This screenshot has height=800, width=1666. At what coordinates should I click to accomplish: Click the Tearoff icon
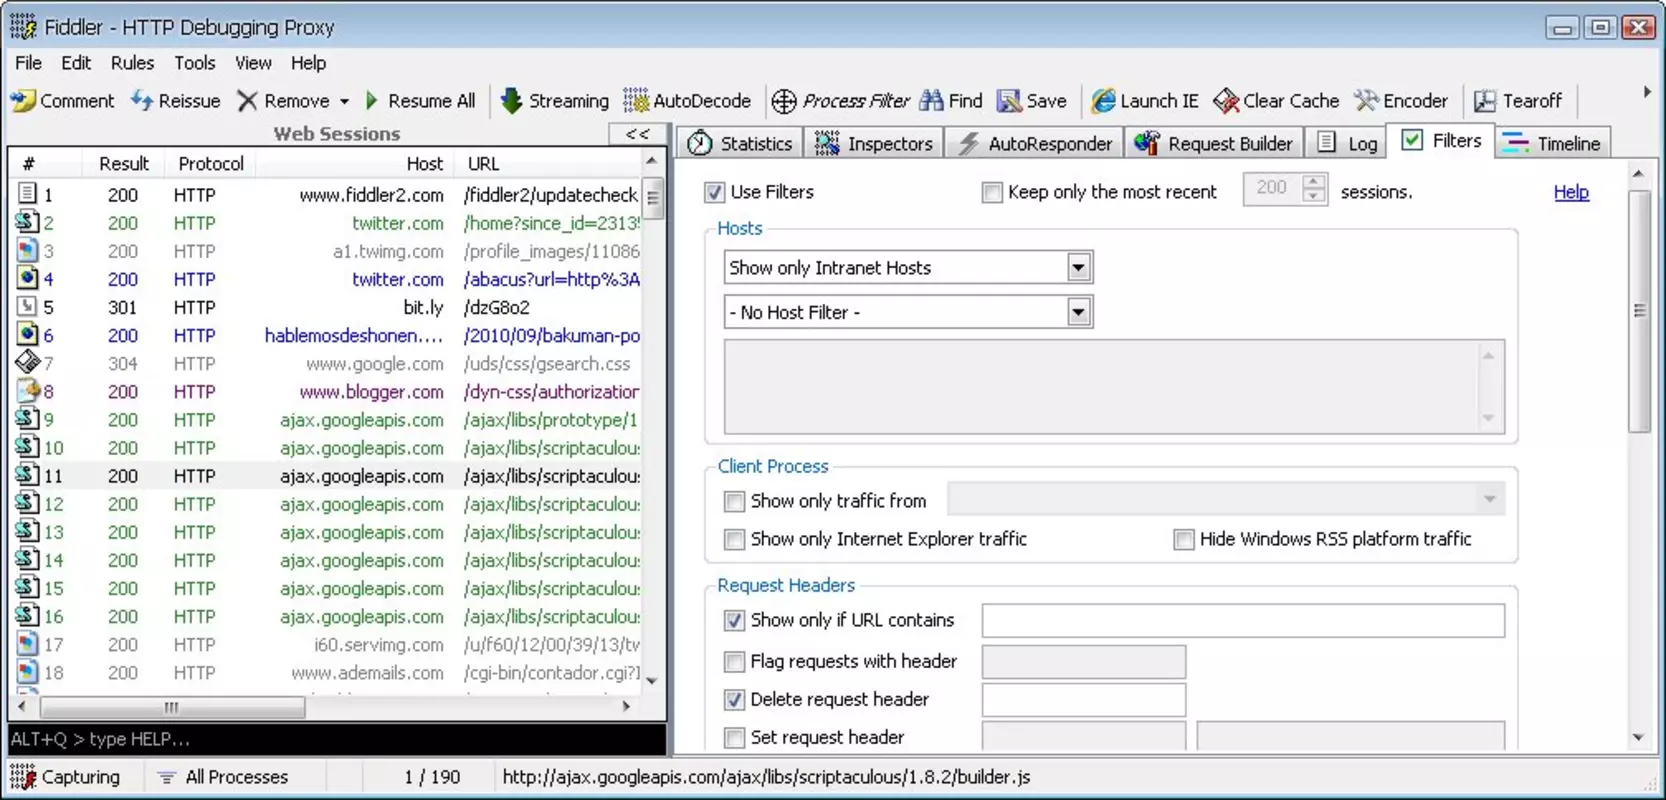point(1485,101)
